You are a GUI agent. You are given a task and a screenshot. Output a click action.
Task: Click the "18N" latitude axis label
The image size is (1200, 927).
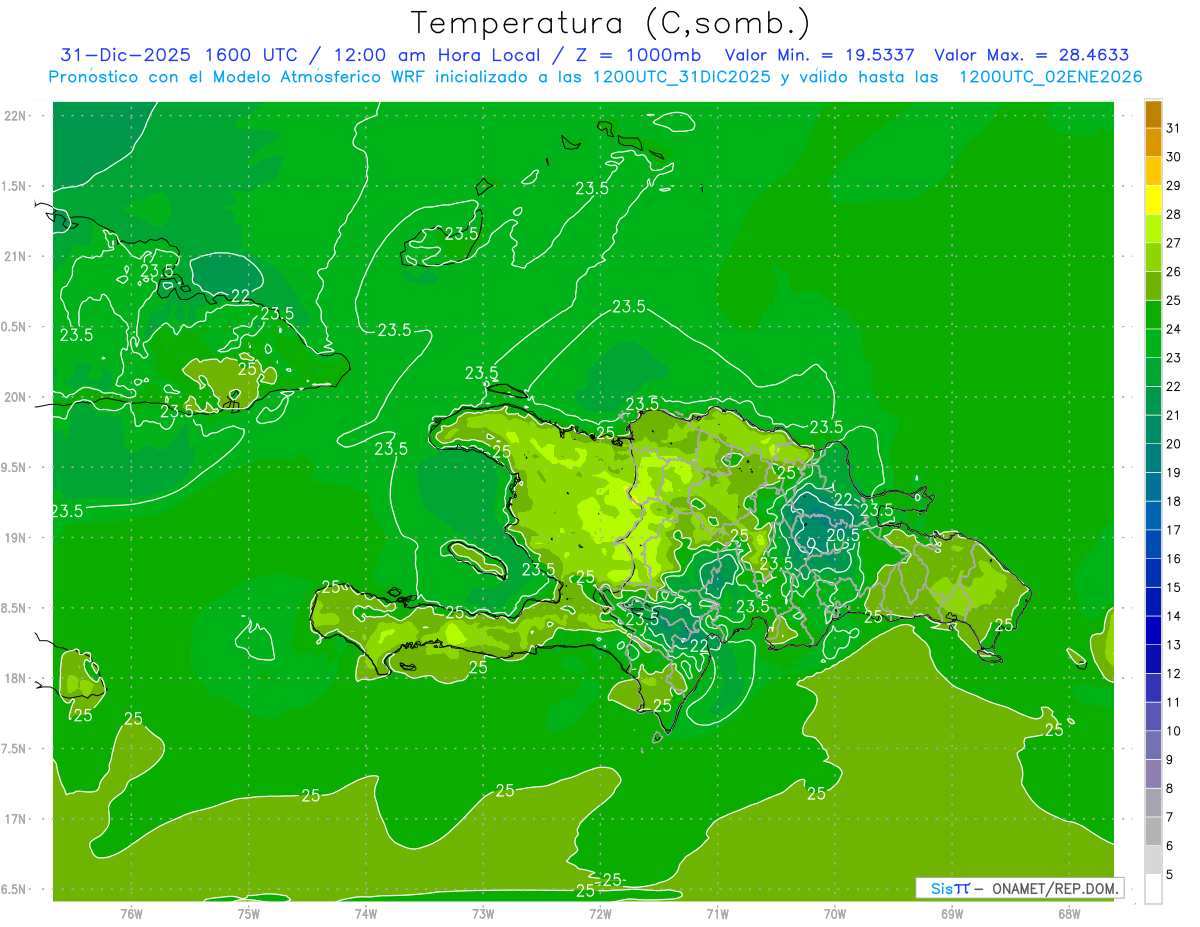16,679
